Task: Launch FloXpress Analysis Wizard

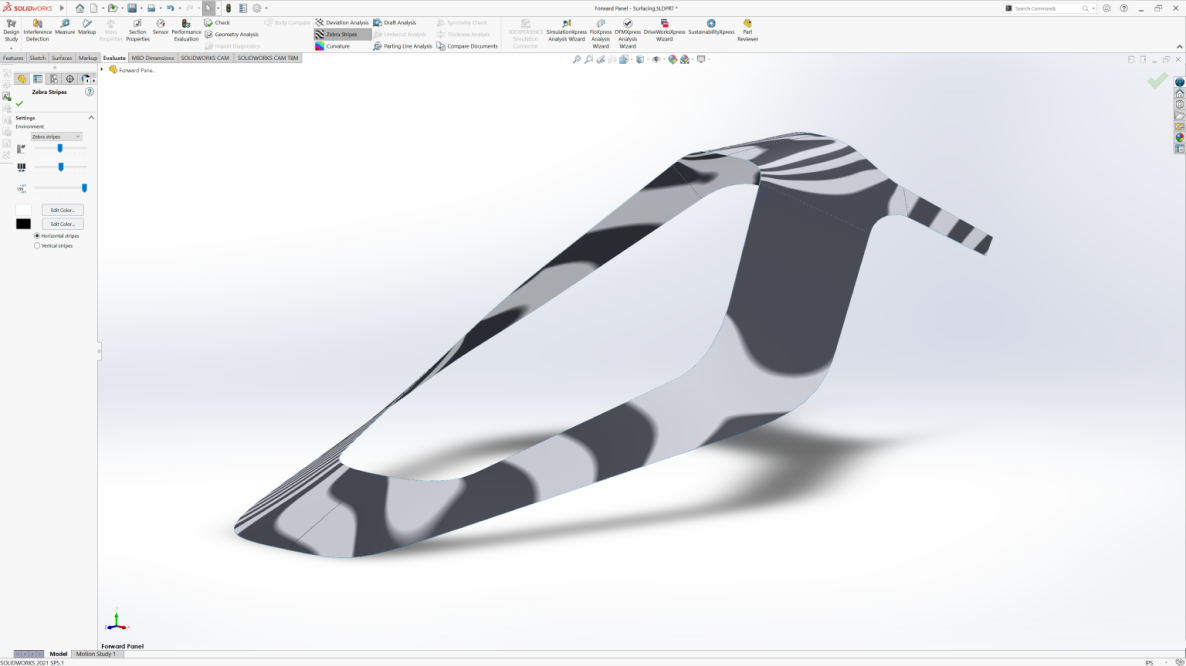Action: coord(601,34)
